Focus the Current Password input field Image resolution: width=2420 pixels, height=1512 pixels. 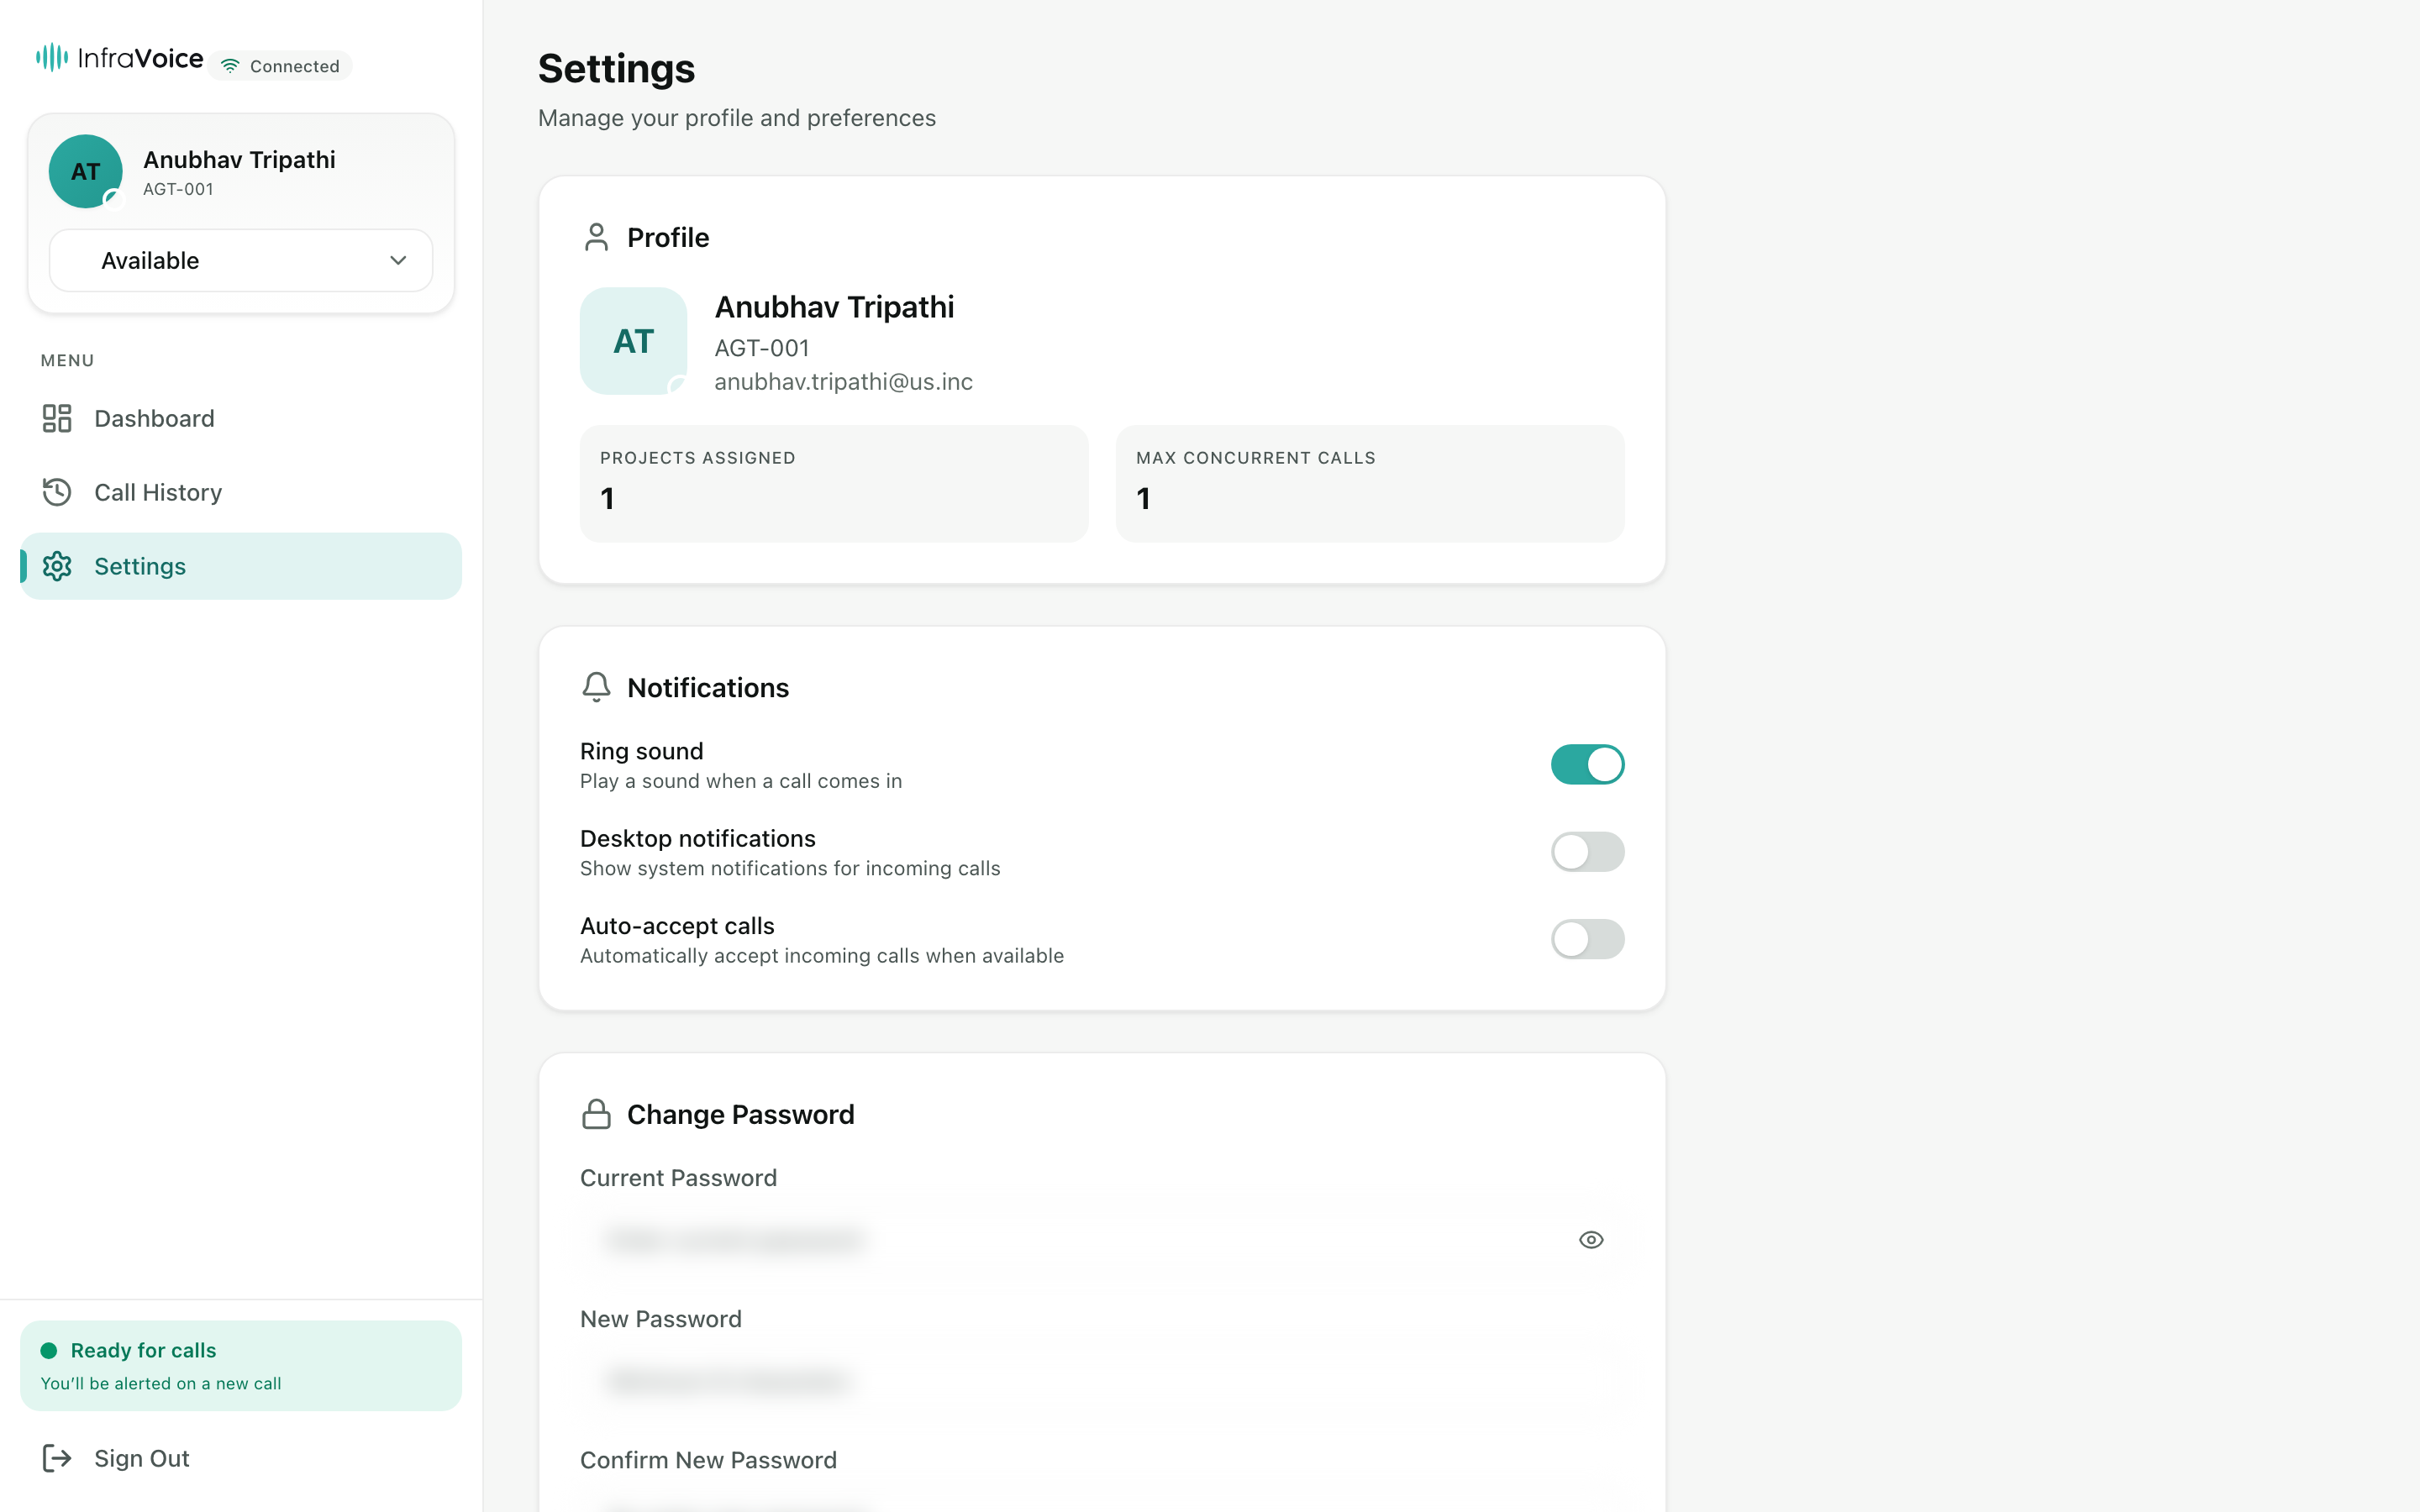click(1102, 1240)
